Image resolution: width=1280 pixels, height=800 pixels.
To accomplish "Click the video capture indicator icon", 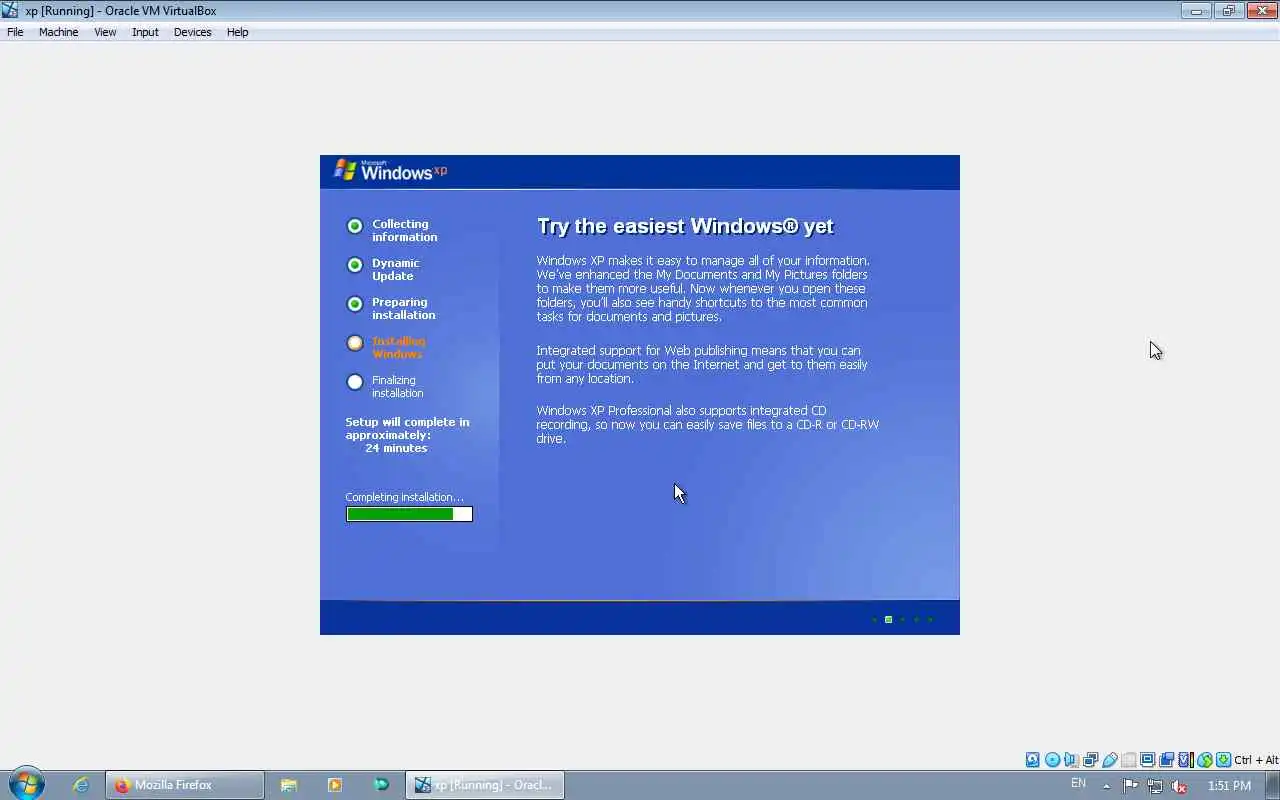I will [1166, 760].
